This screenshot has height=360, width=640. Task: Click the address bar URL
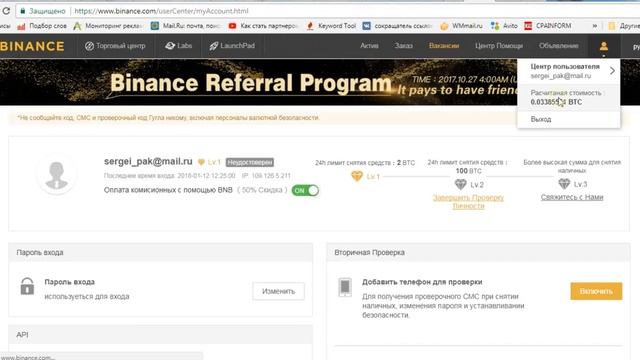[161, 11]
